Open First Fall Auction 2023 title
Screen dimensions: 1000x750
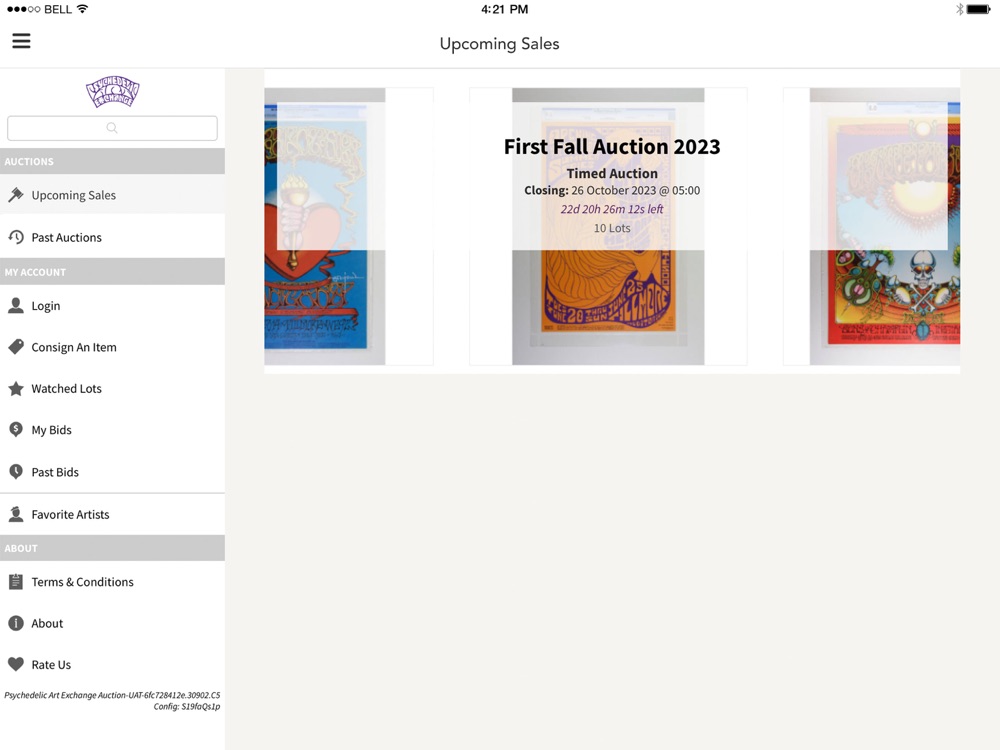click(612, 147)
